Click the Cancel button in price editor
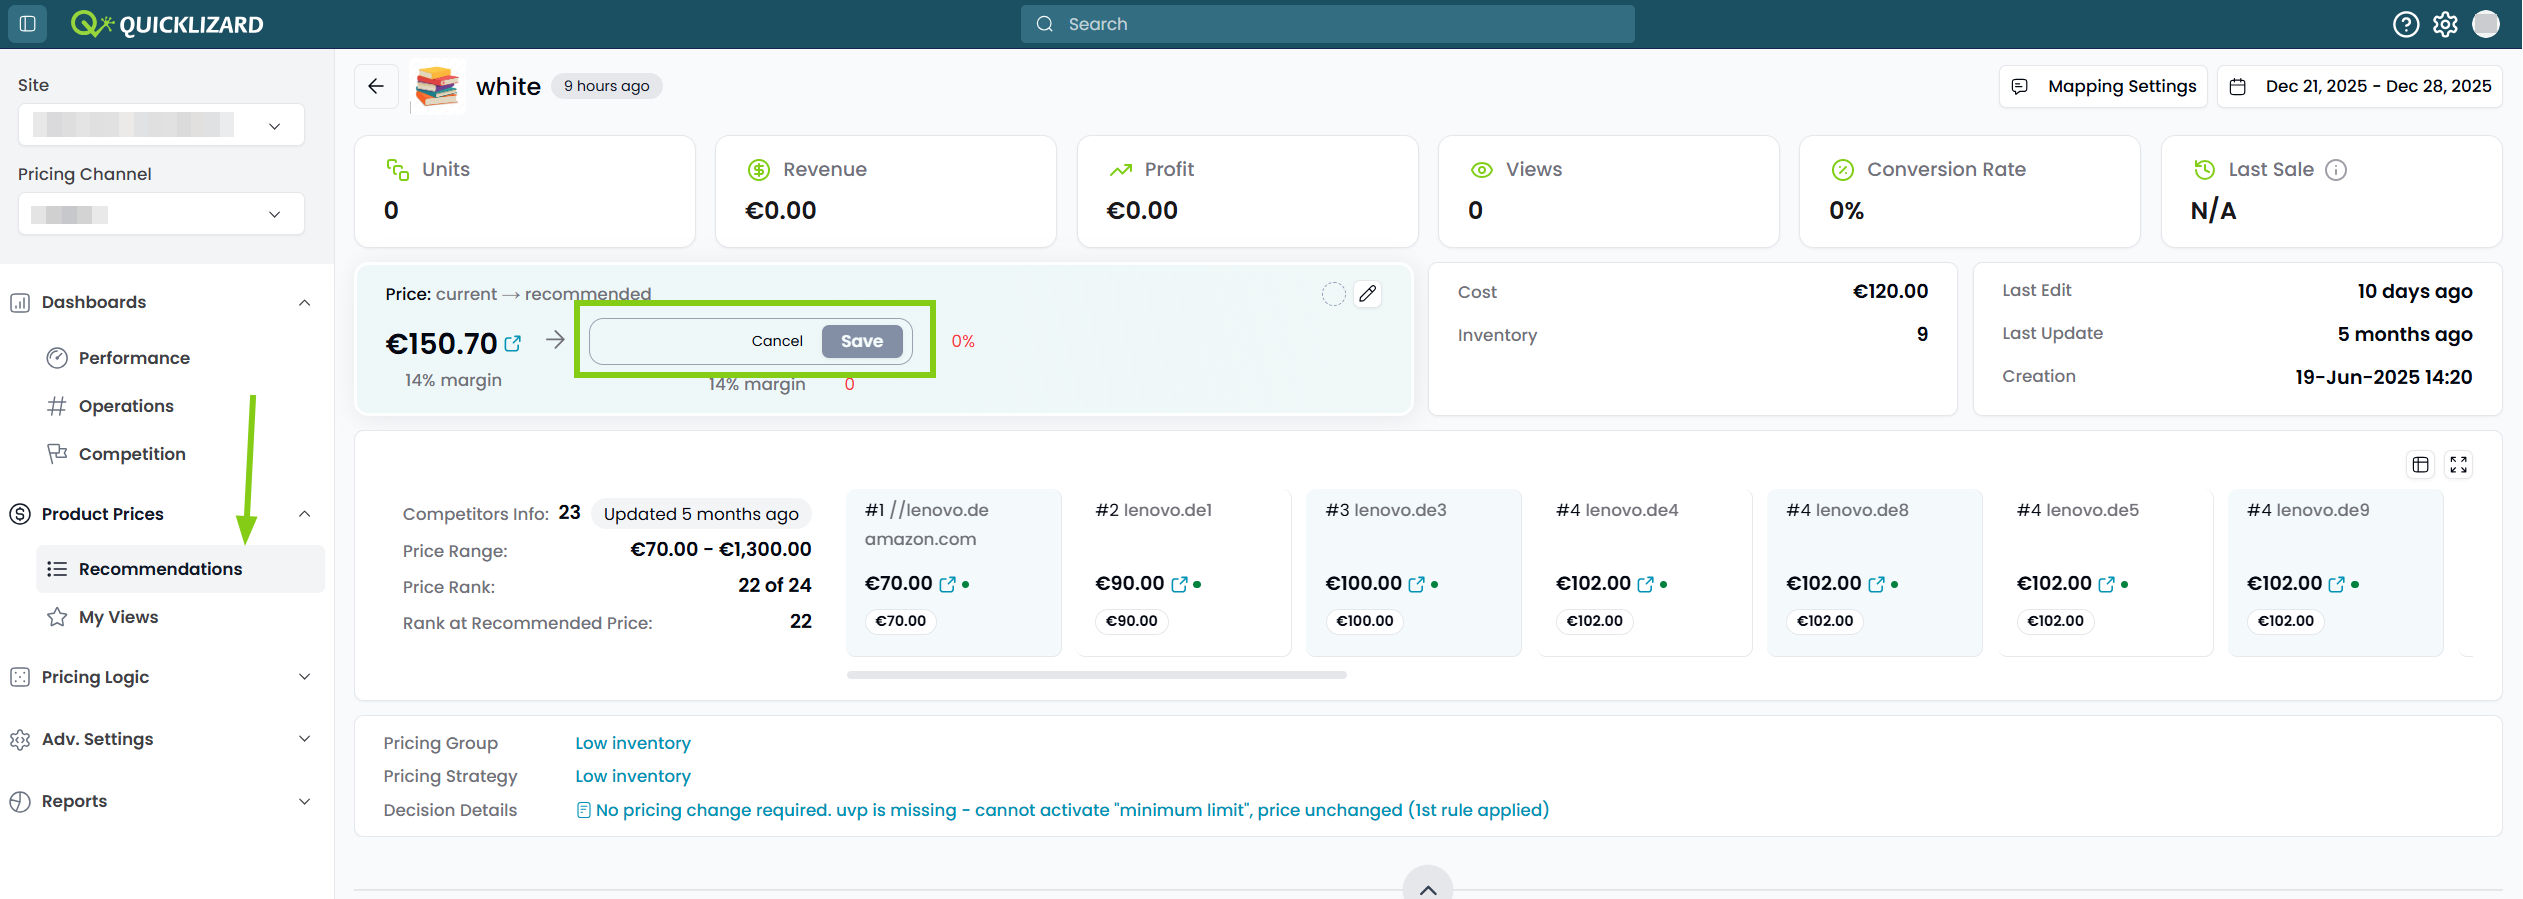The height and width of the screenshot is (899, 2523). [x=777, y=341]
